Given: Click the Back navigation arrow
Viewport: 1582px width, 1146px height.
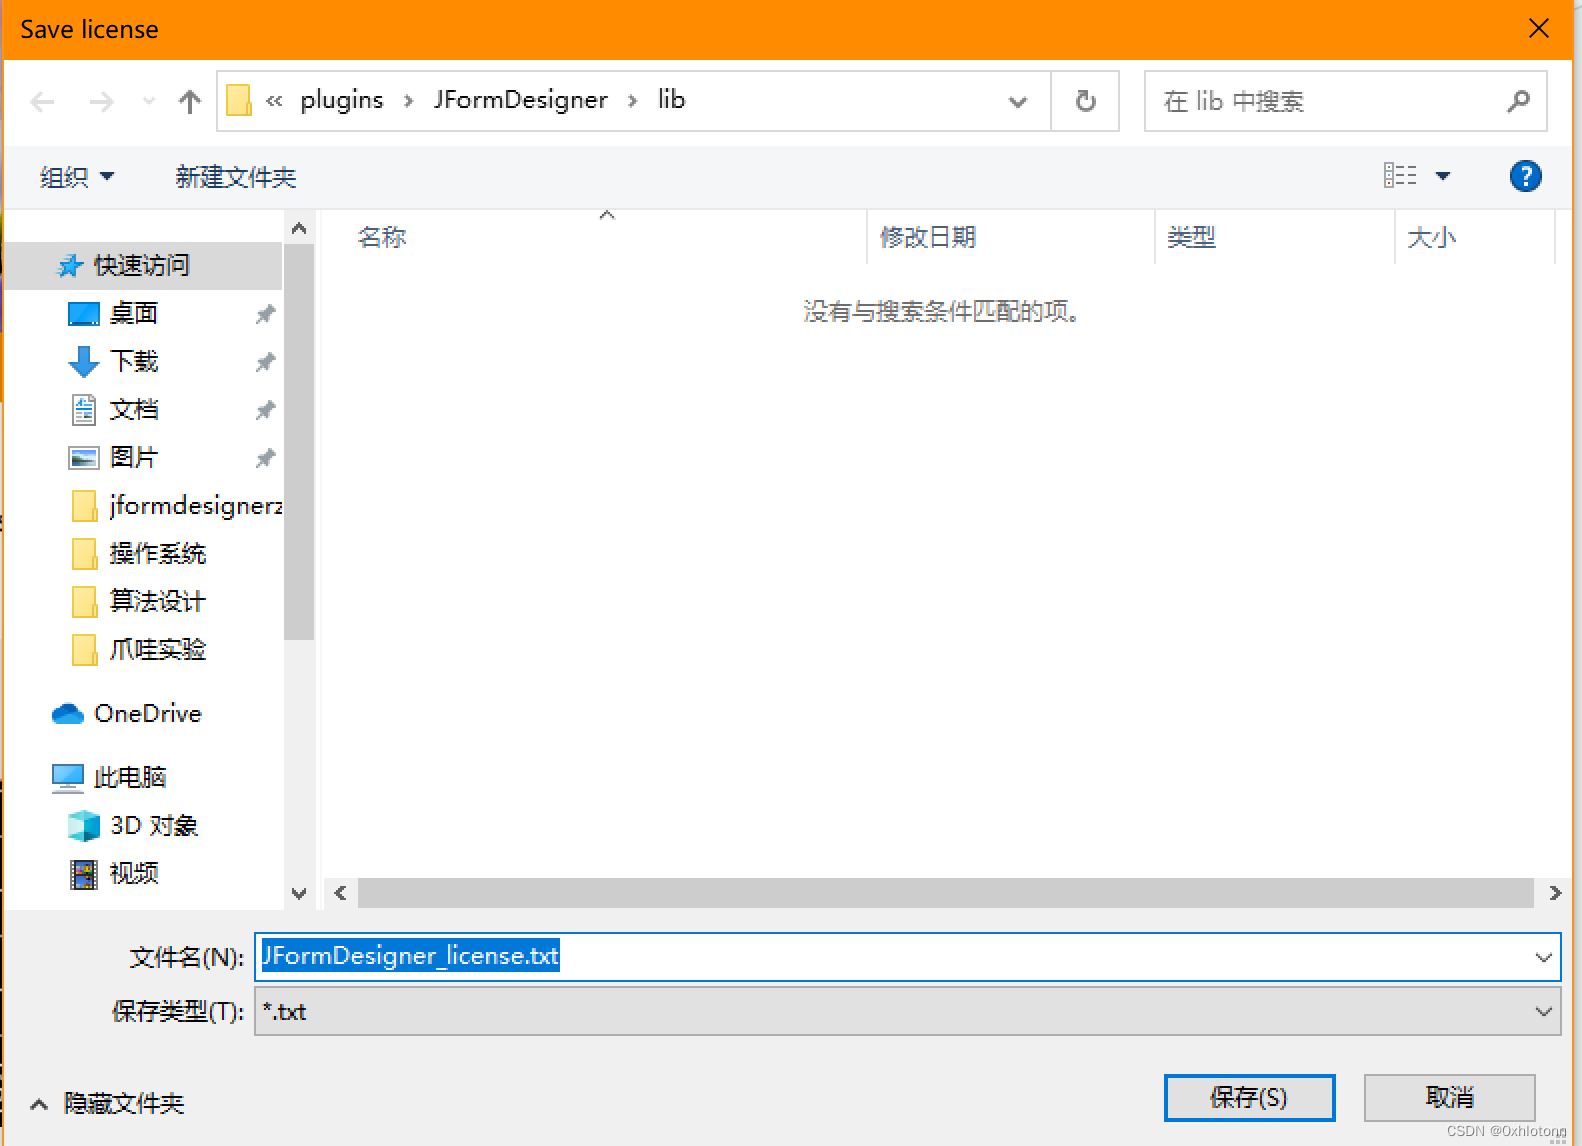Looking at the screenshot, I should tap(42, 101).
